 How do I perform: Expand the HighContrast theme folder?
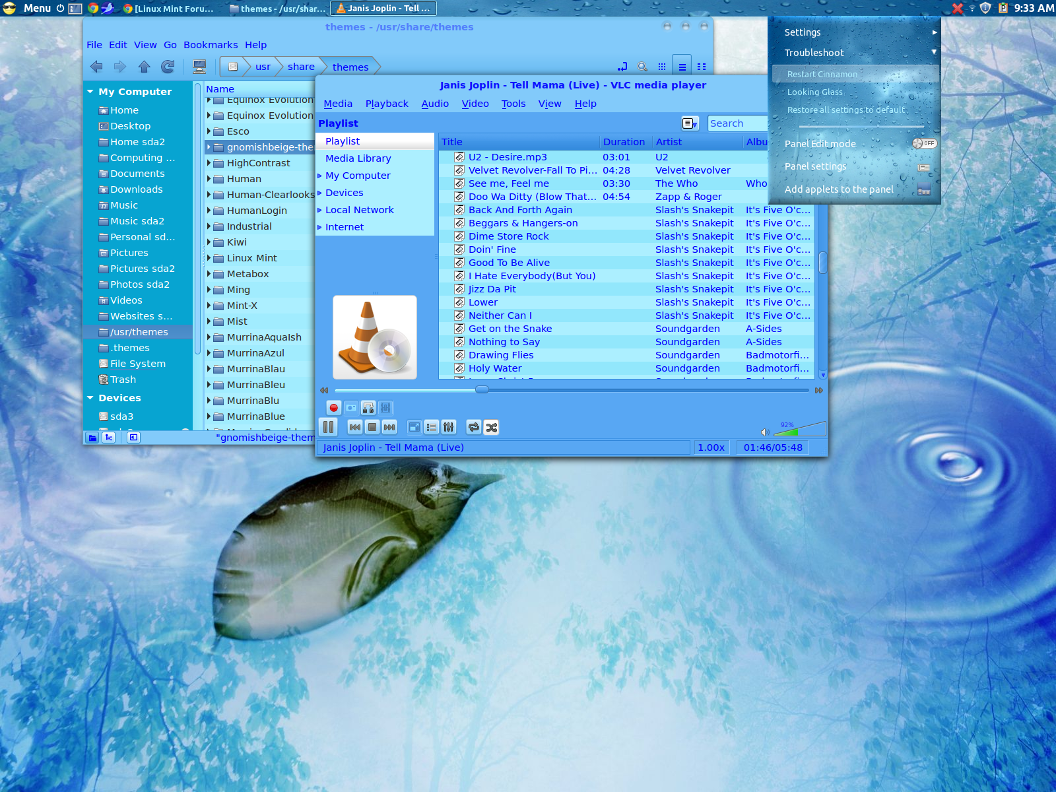209,163
